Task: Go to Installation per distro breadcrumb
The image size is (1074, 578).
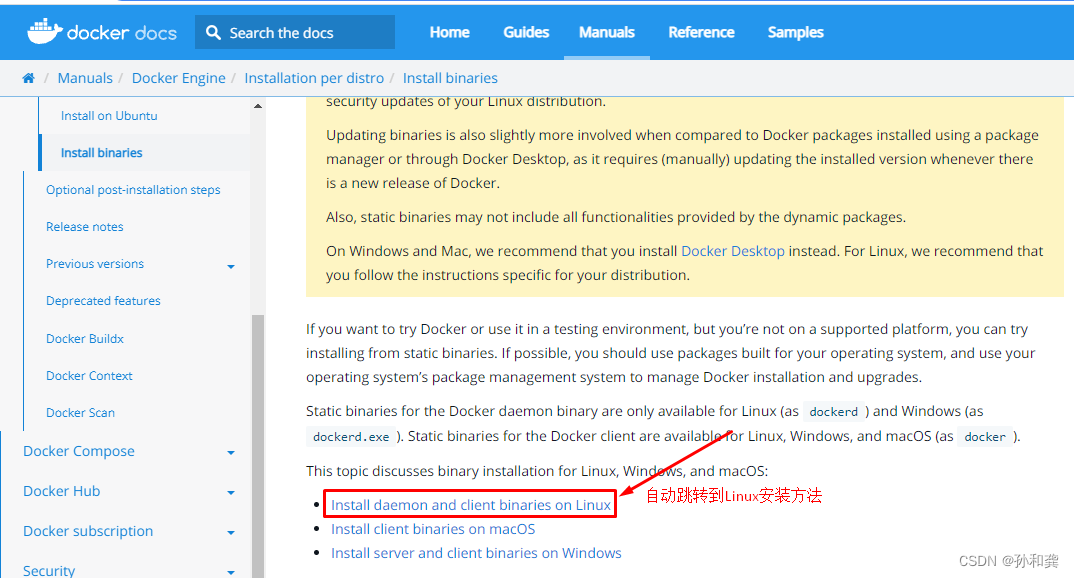Action: pyautogui.click(x=314, y=78)
